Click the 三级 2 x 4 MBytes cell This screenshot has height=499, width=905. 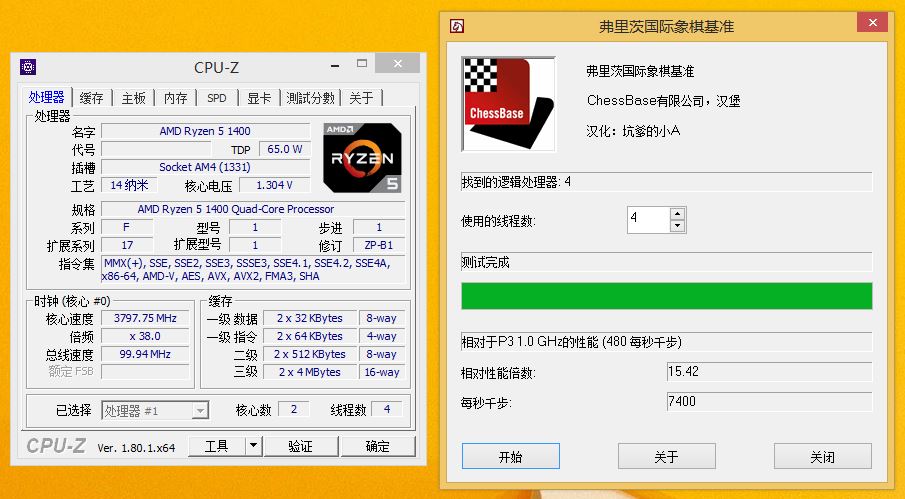[310, 372]
